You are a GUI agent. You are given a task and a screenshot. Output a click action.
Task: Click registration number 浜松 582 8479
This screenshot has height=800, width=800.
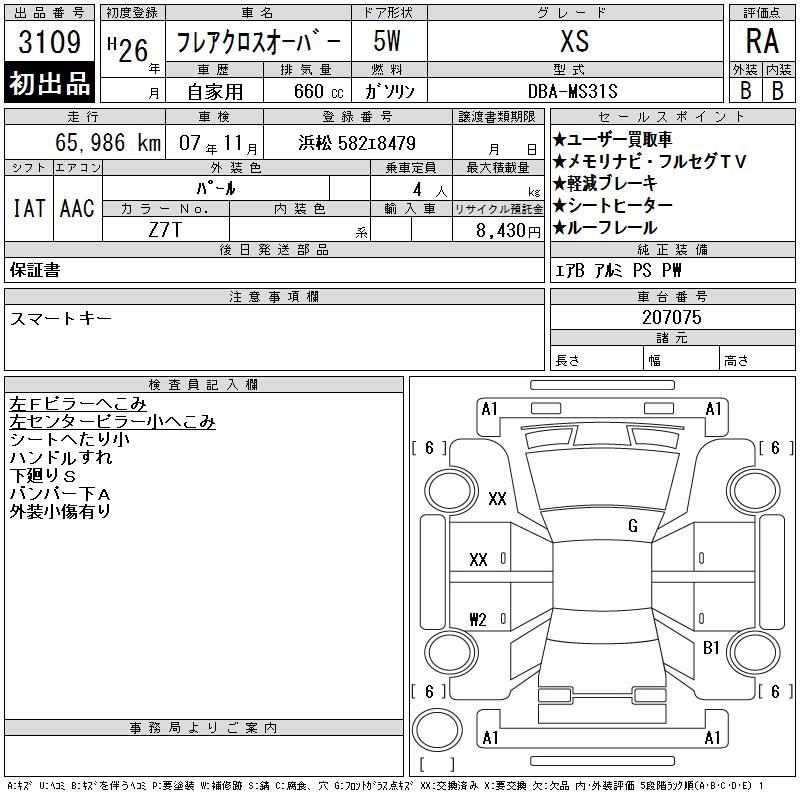pyautogui.click(x=357, y=143)
